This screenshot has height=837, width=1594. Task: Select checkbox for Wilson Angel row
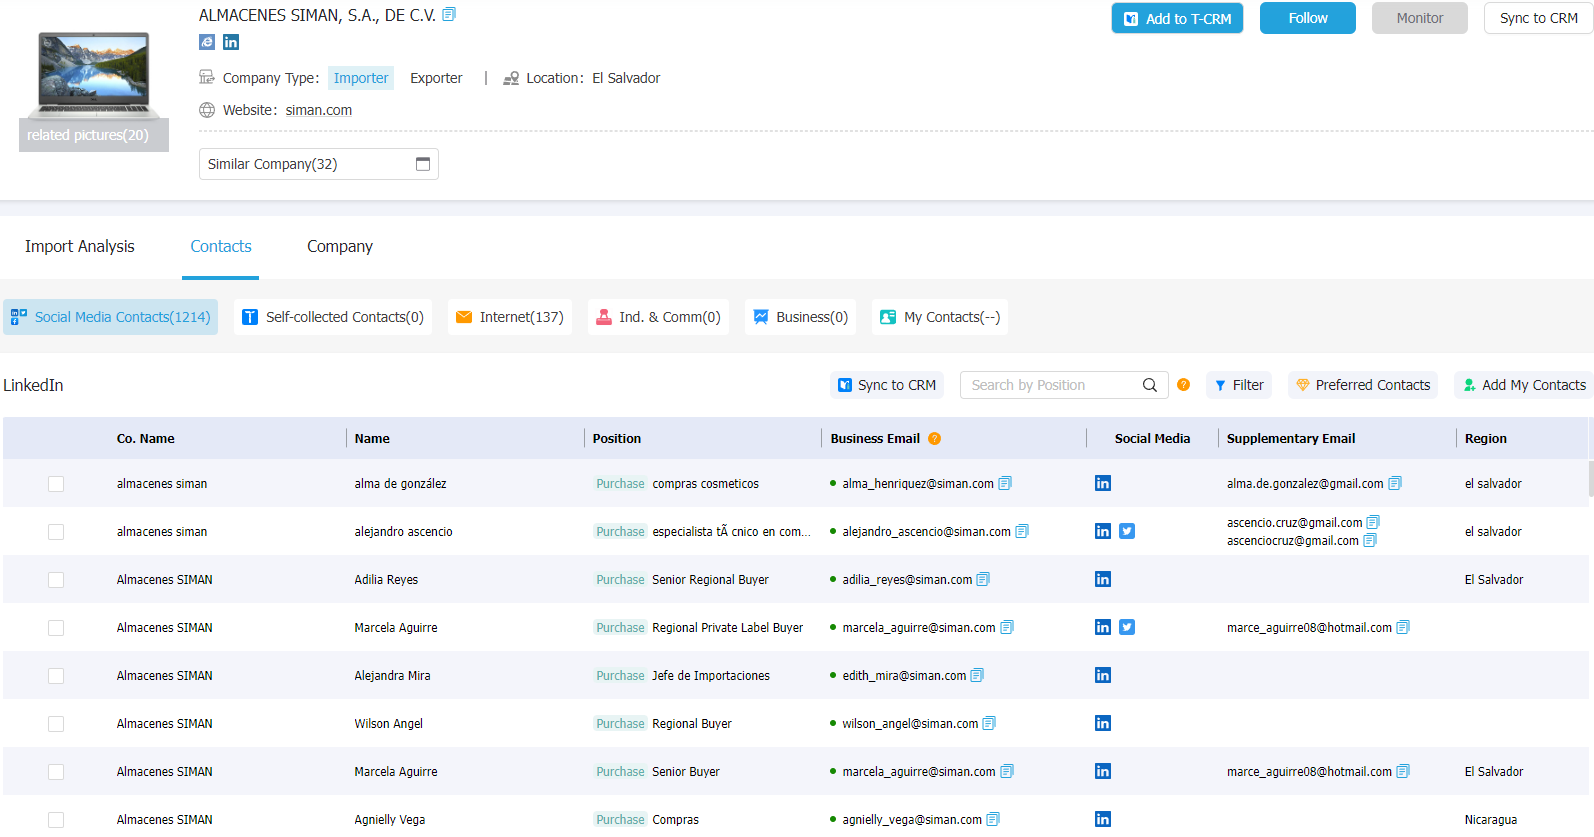56,724
